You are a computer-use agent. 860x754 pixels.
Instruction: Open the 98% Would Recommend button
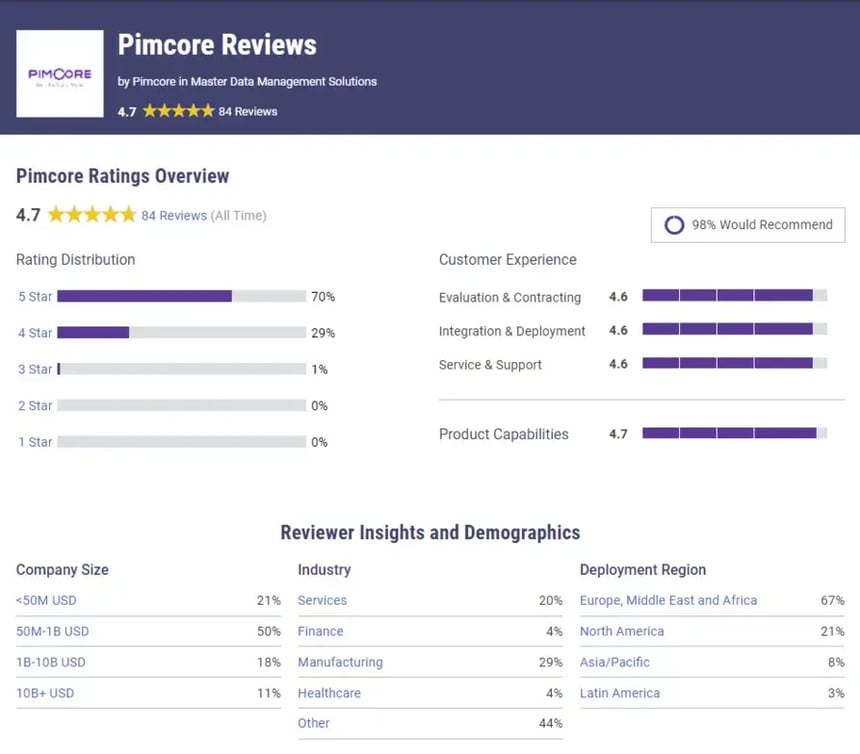click(x=748, y=225)
